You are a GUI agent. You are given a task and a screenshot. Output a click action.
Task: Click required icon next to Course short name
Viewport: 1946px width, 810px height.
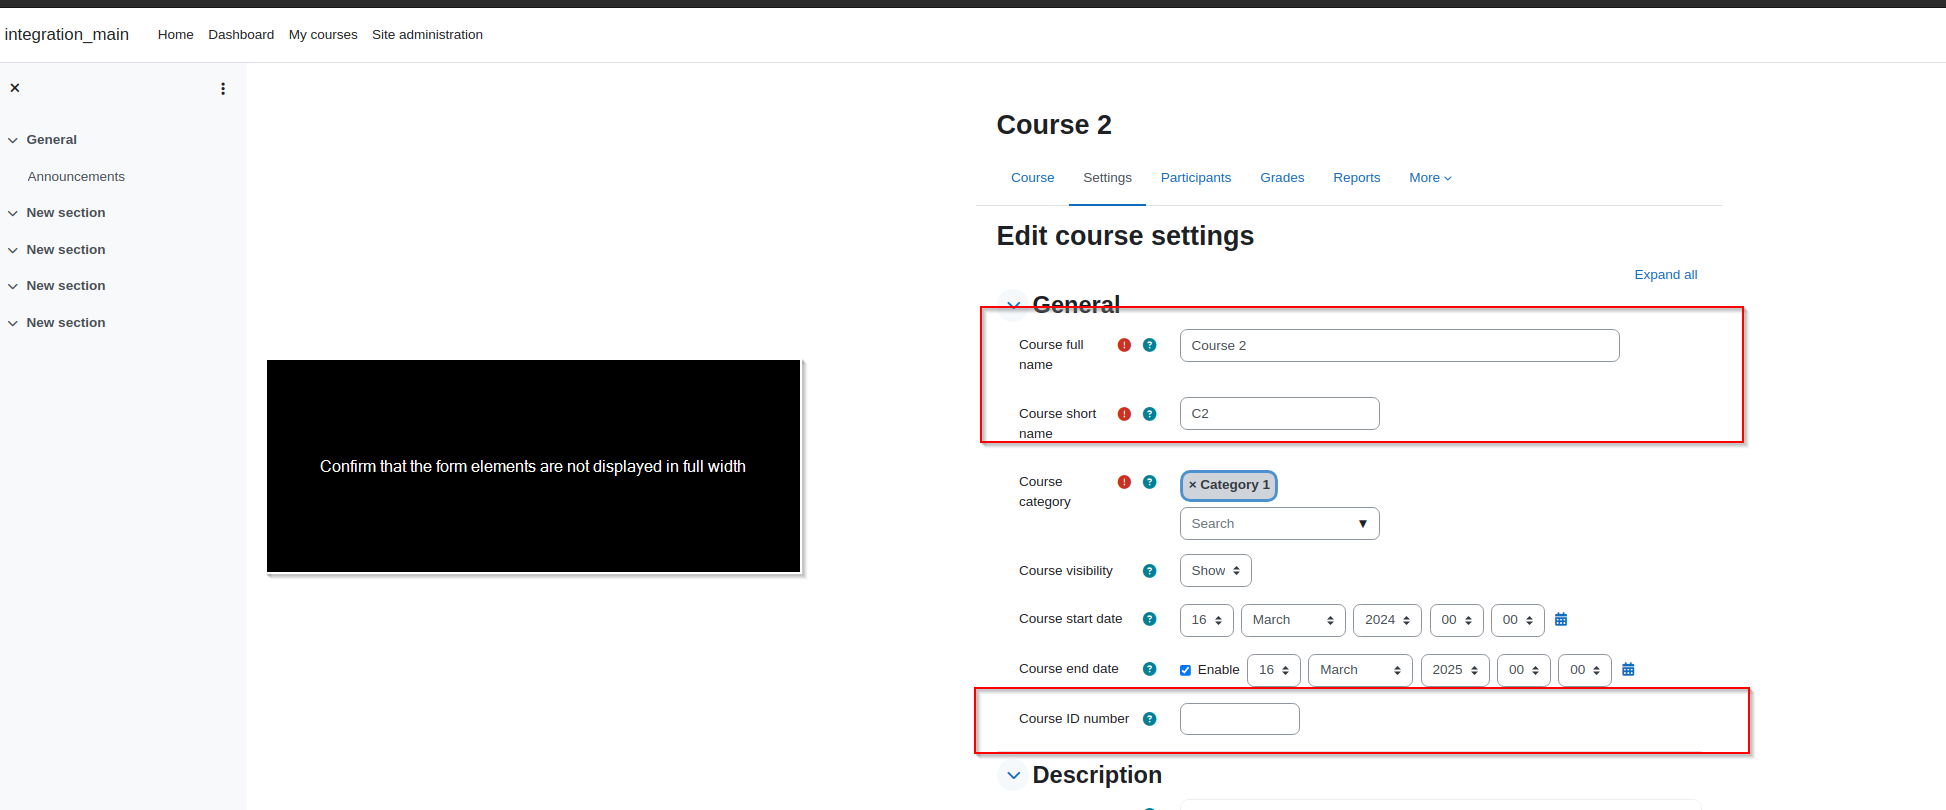click(x=1124, y=414)
